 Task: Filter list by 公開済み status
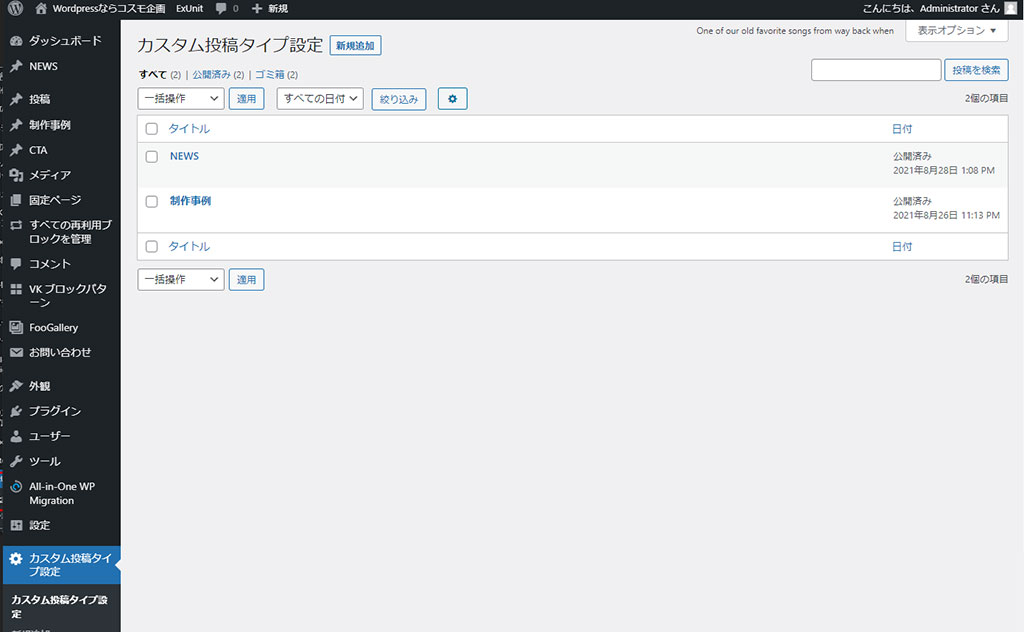click(211, 75)
